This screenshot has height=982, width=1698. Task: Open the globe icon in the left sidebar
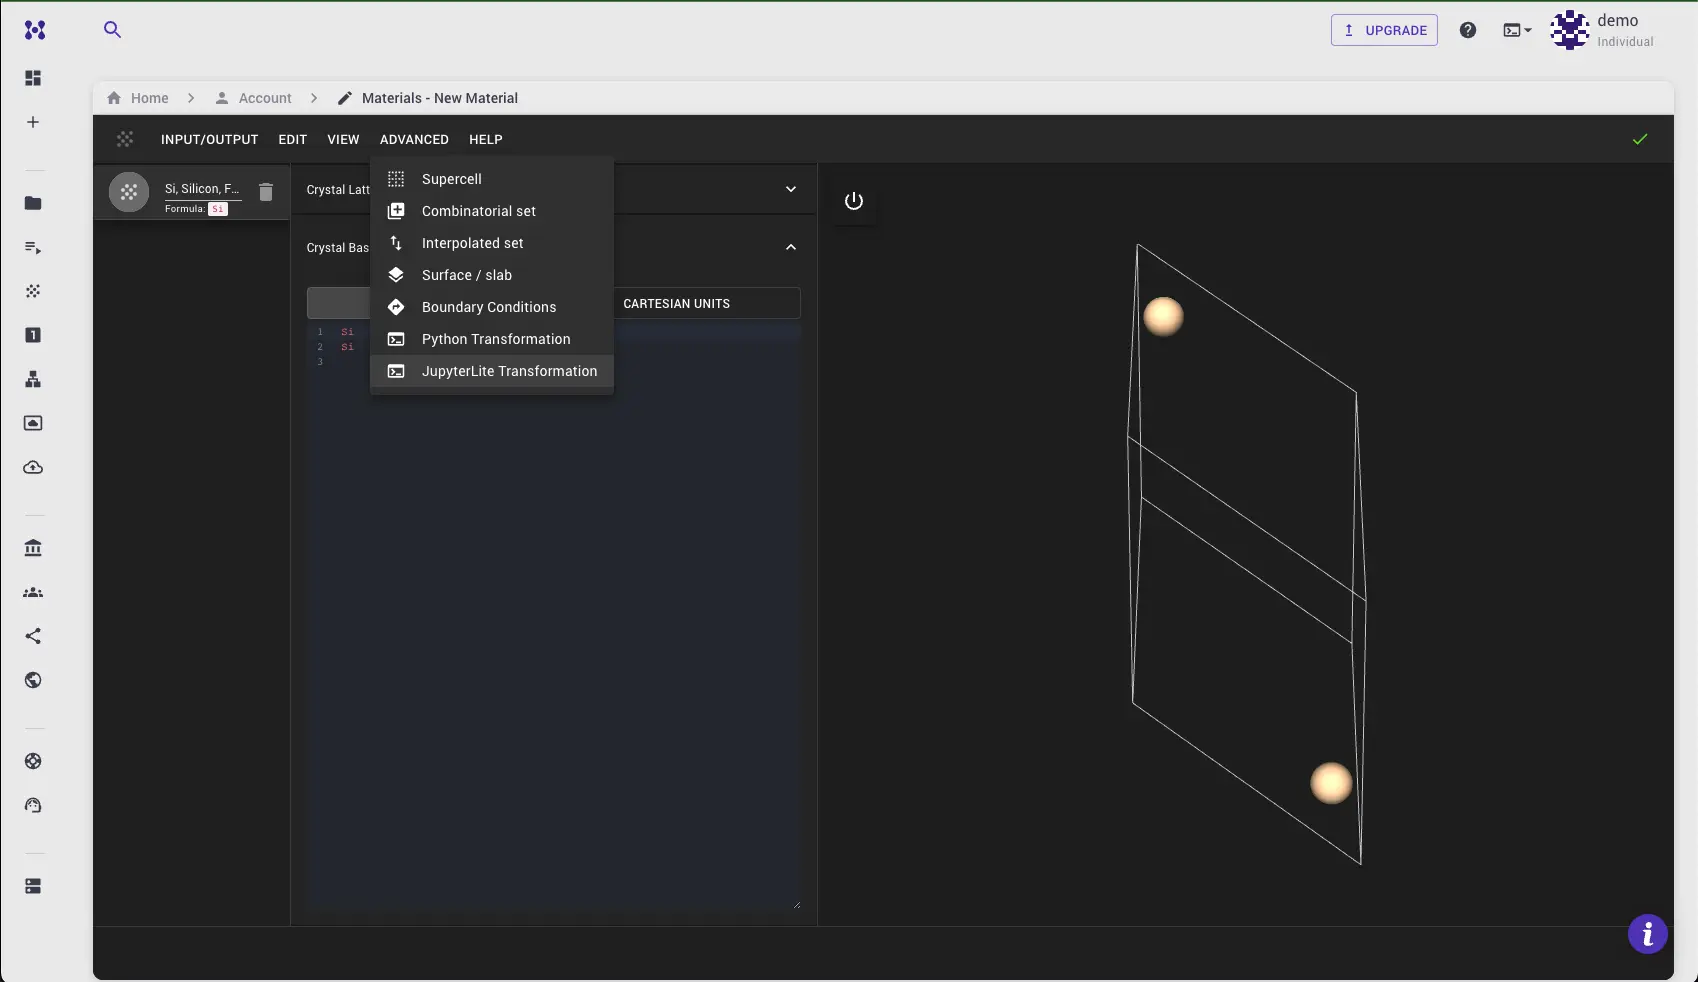tap(33, 681)
